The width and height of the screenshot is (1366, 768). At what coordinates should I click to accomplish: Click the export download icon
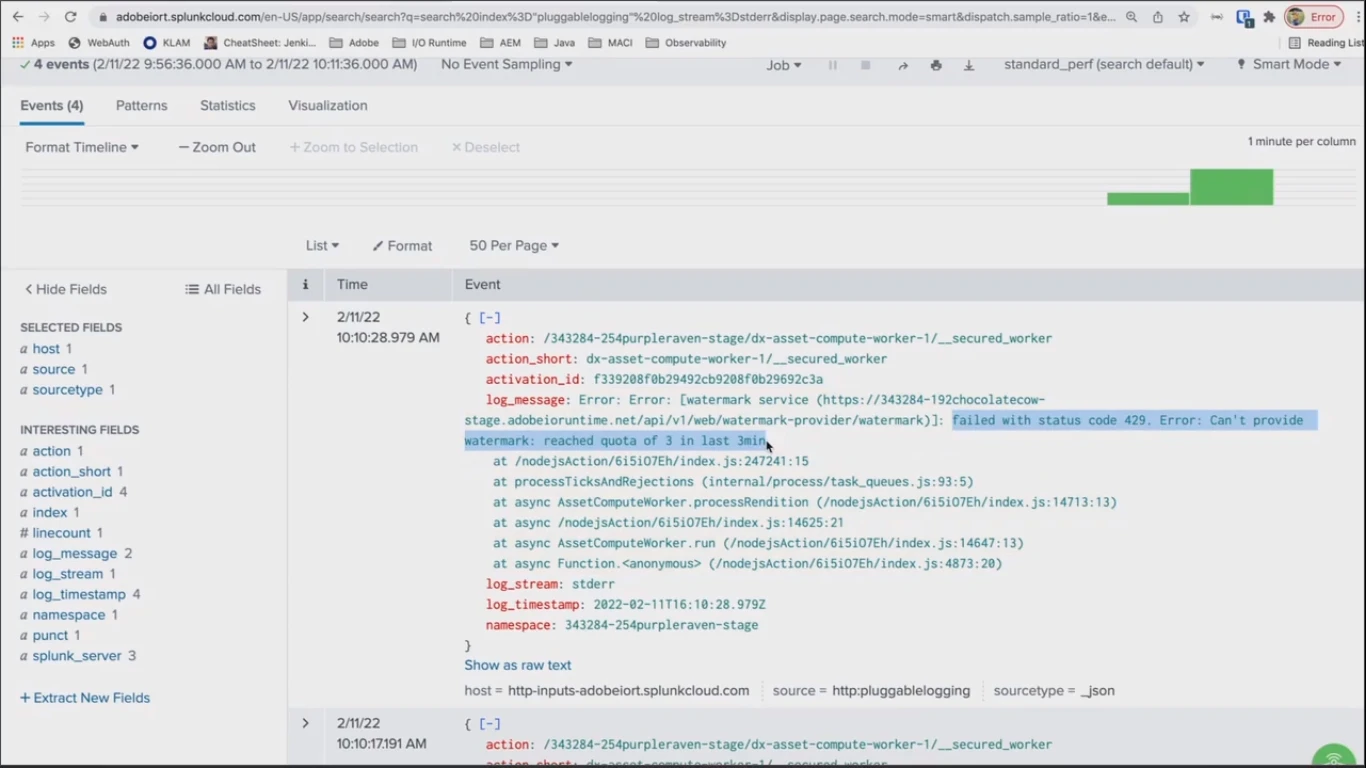point(969,65)
